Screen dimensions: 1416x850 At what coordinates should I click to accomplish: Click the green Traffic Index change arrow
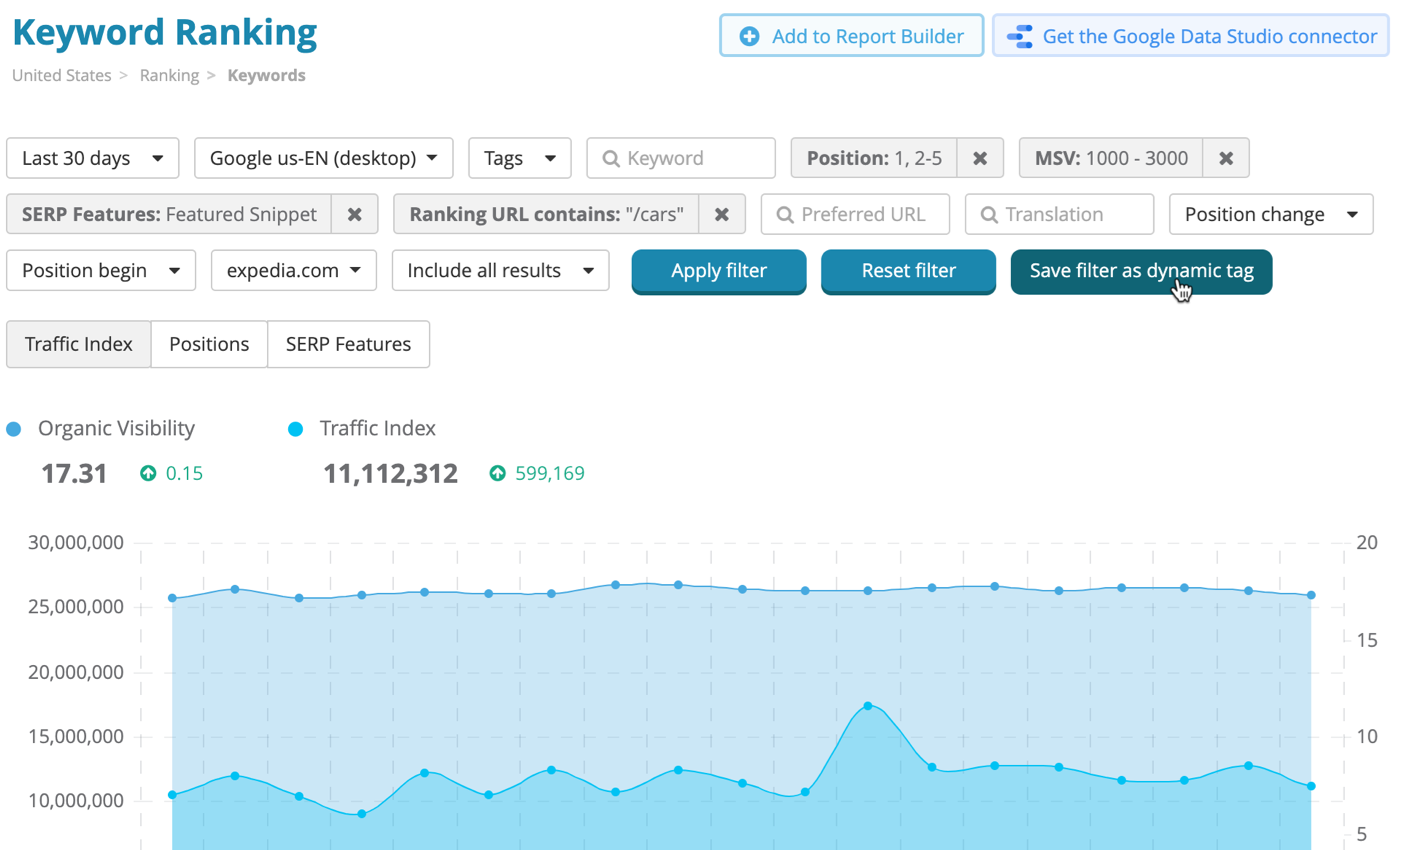(497, 473)
